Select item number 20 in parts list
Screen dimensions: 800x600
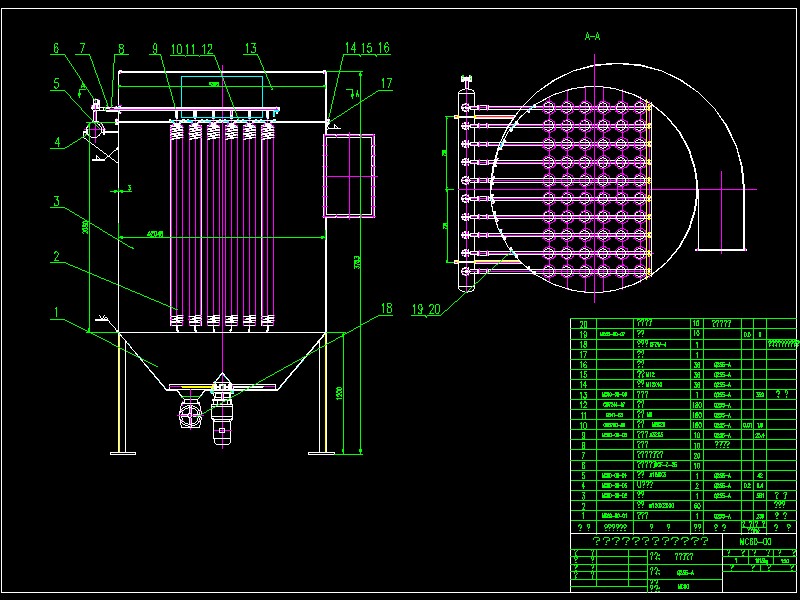point(584,324)
